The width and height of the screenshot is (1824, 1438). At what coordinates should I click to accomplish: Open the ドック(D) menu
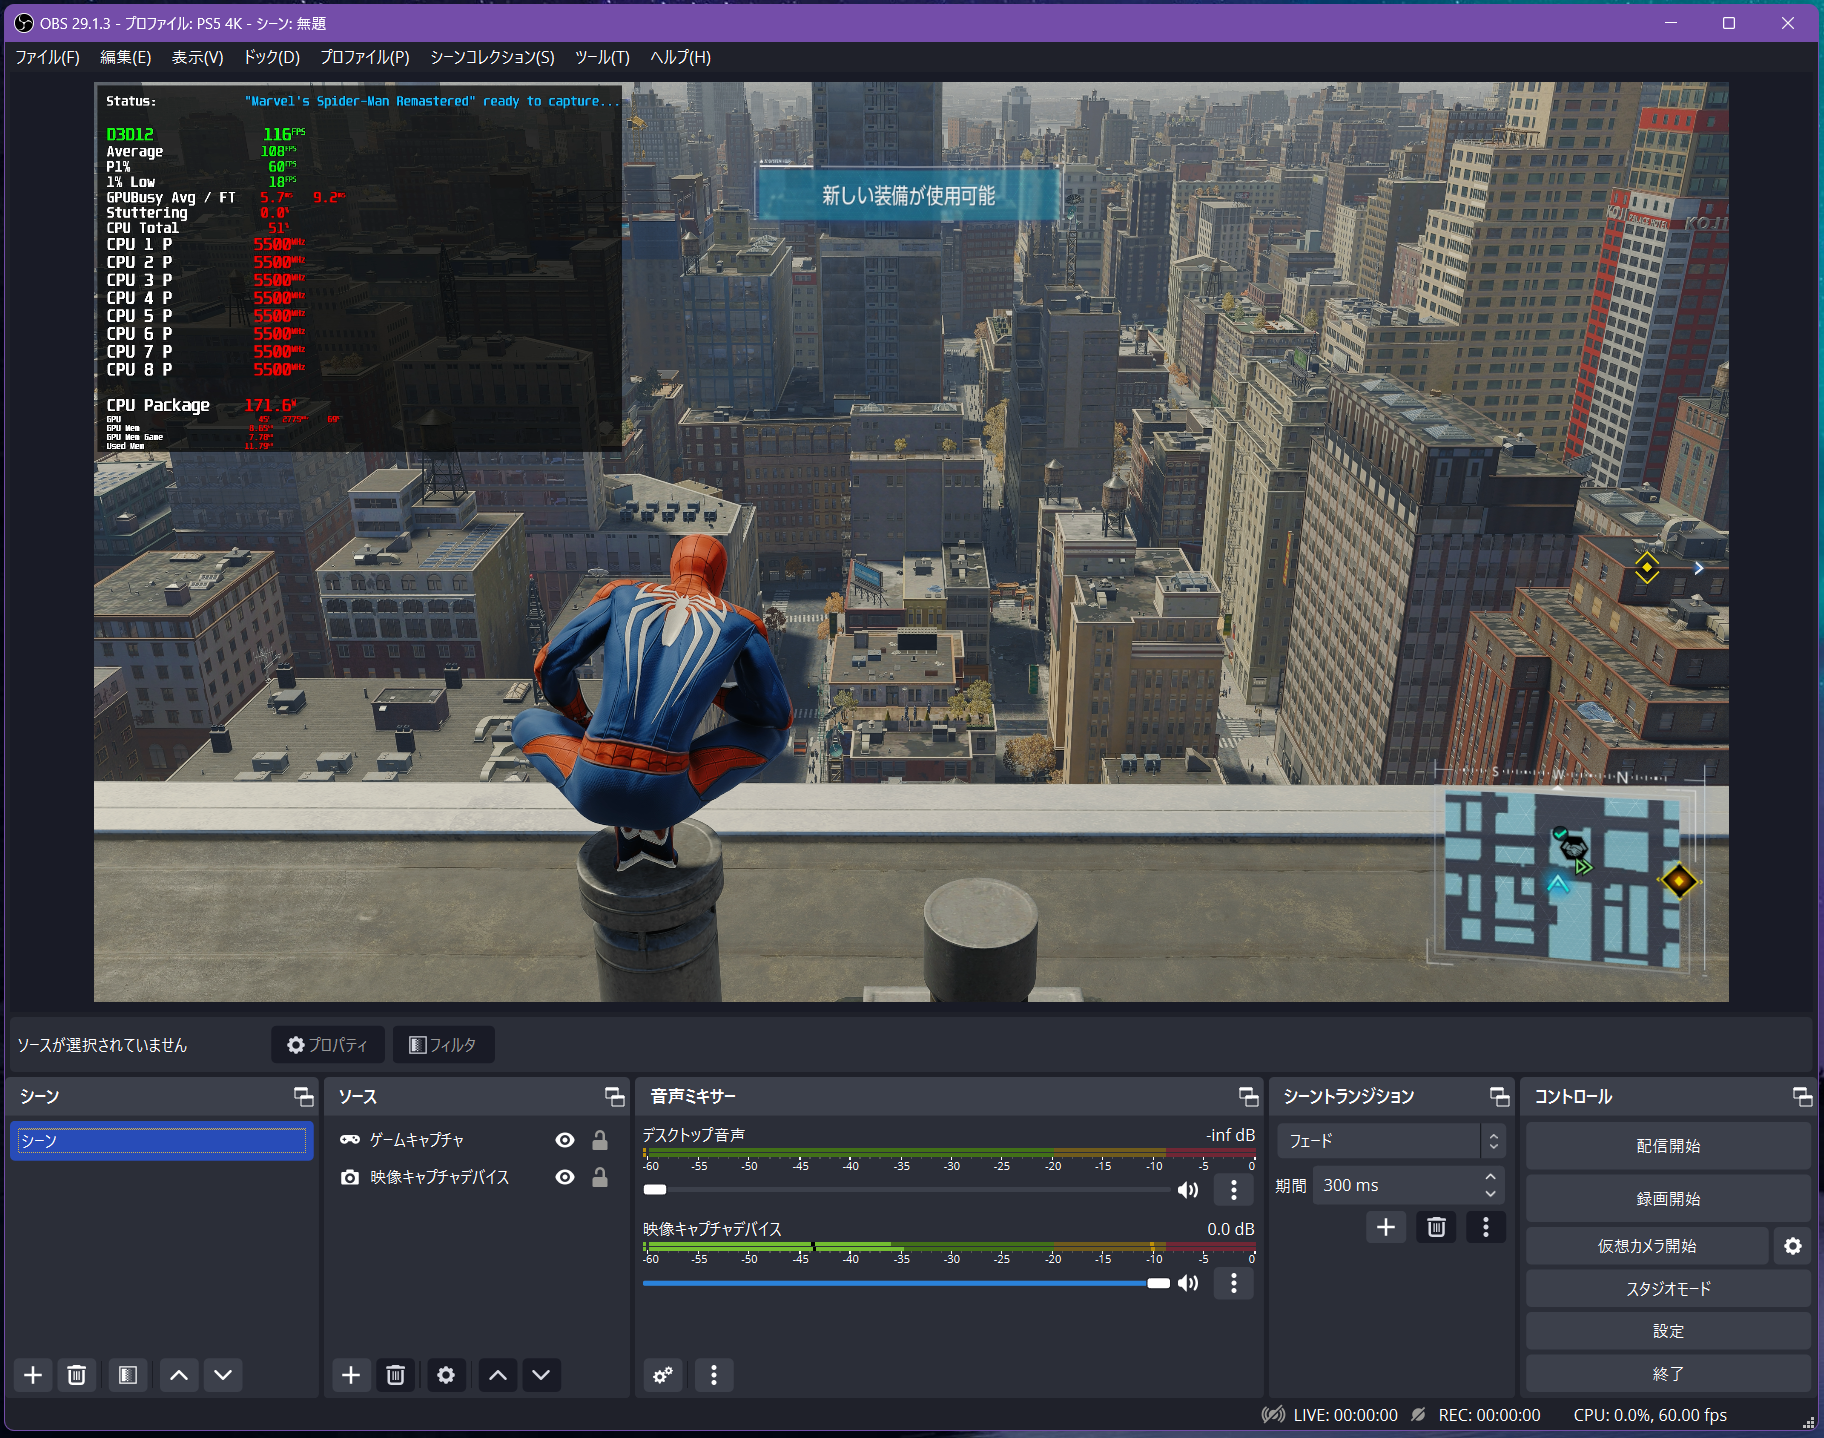272,57
